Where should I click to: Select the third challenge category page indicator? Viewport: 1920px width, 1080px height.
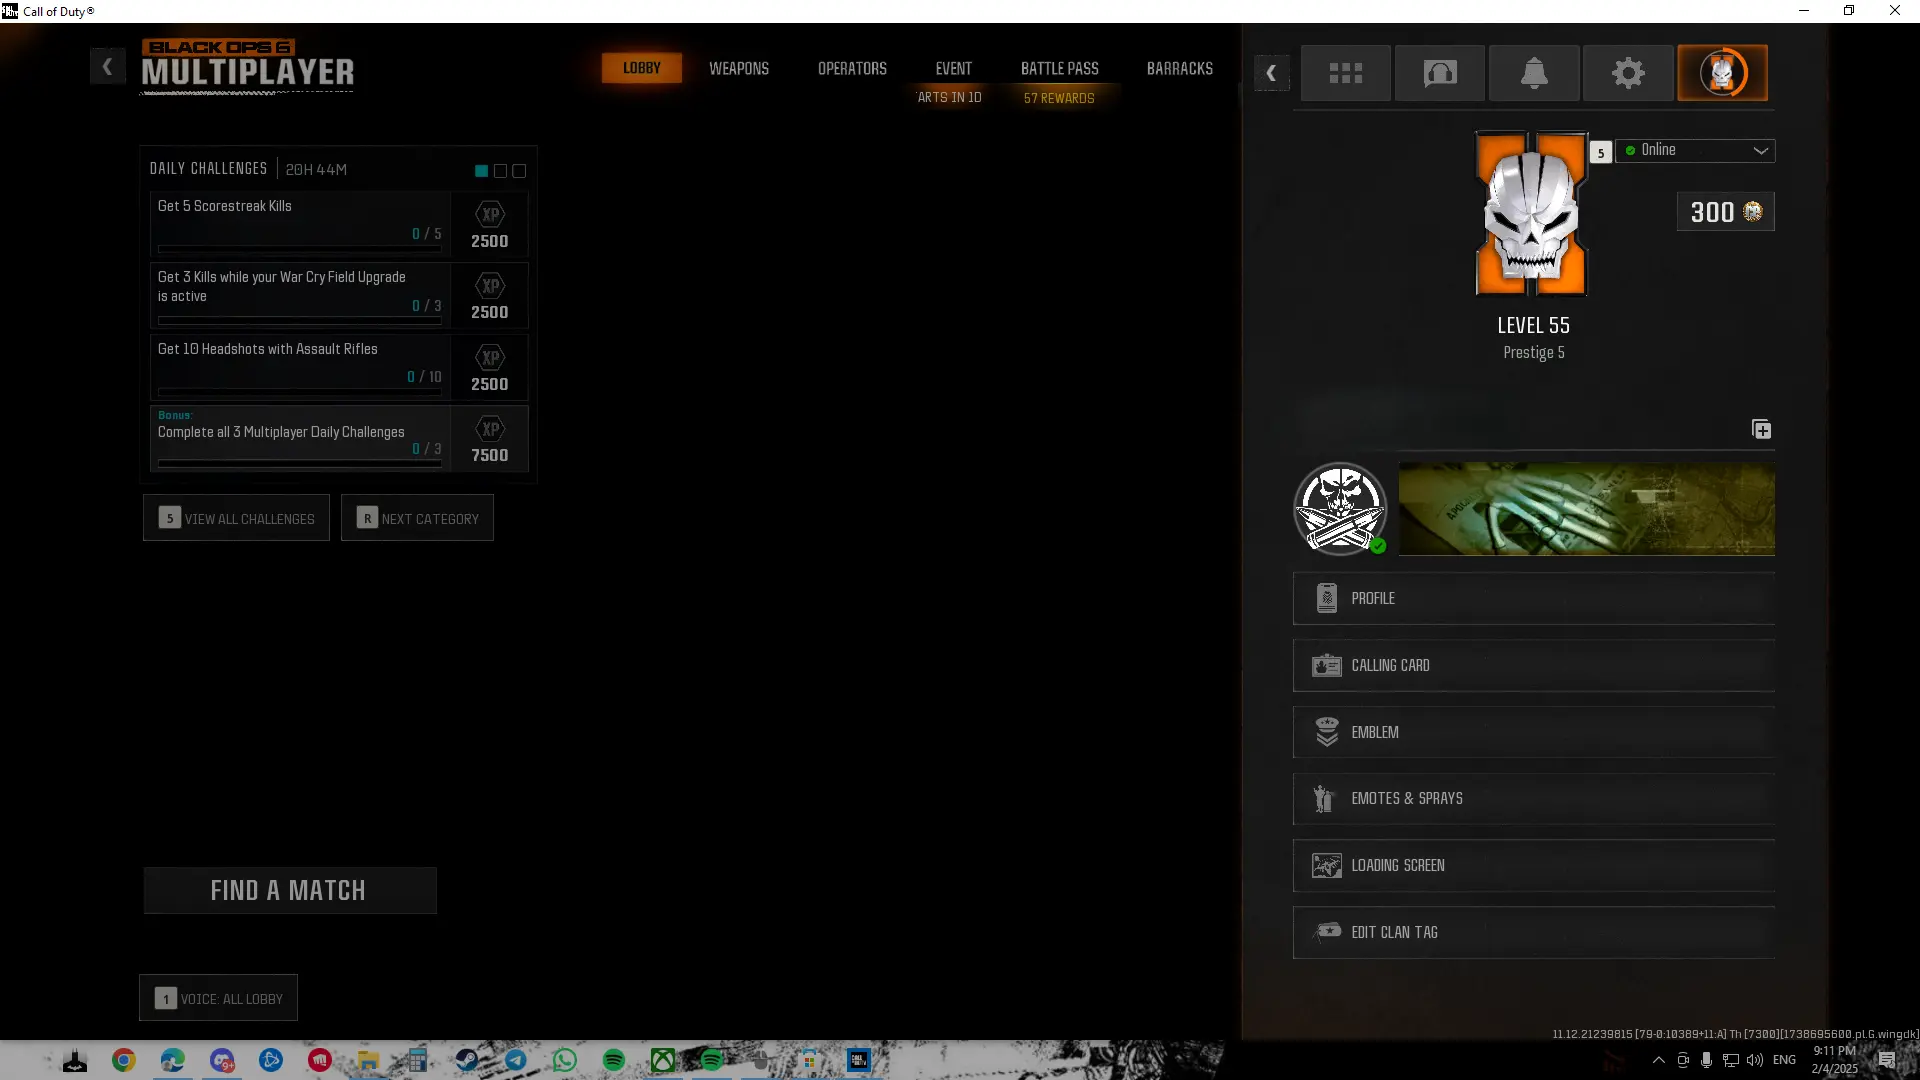[x=519, y=171]
